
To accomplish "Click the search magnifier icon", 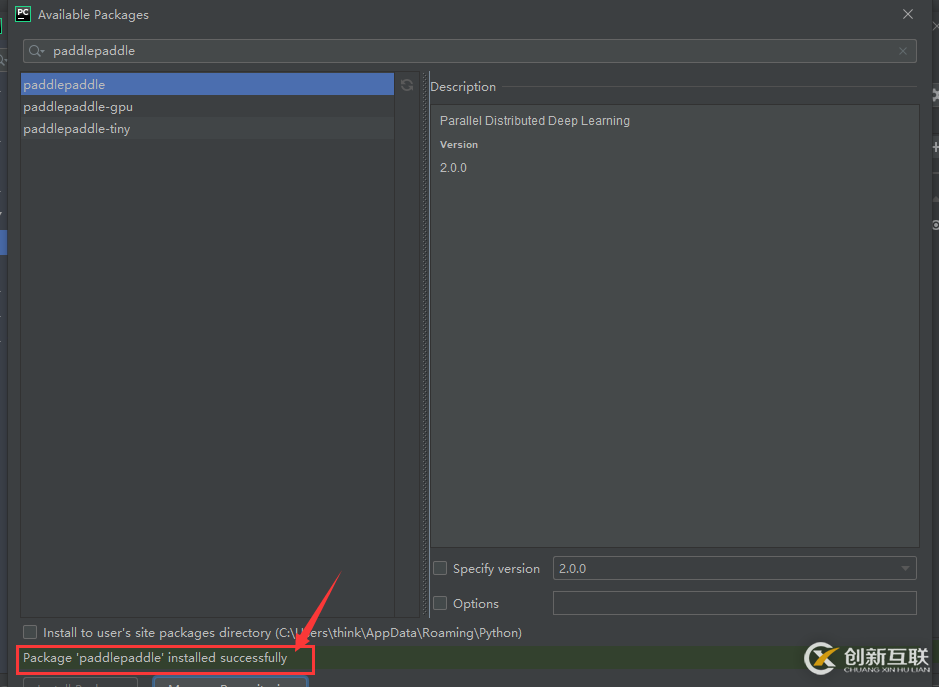I will click(36, 51).
